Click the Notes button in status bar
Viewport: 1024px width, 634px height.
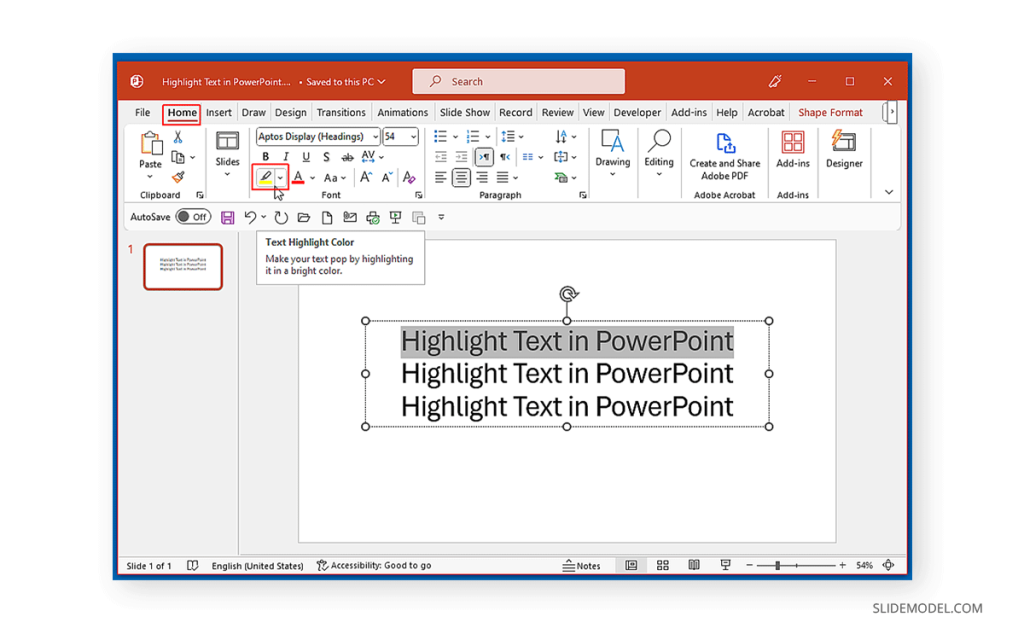(583, 565)
